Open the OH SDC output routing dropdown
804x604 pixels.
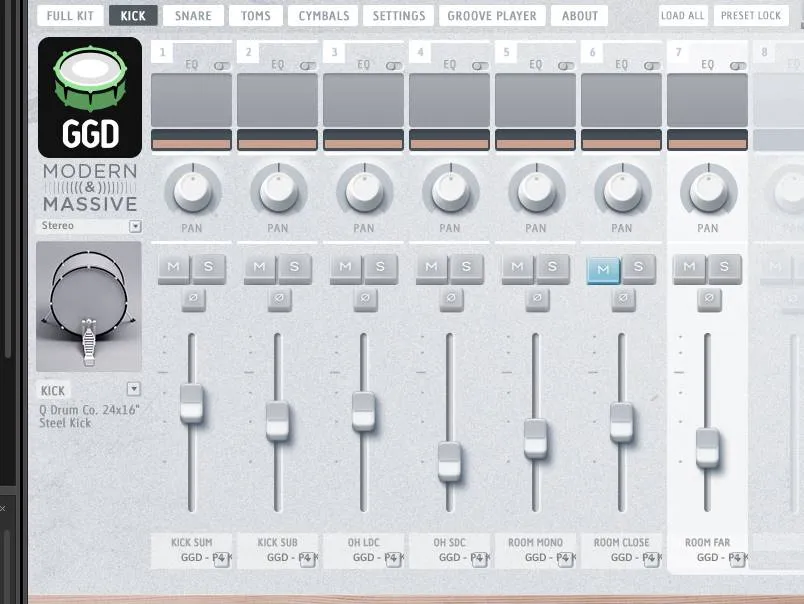(478, 559)
